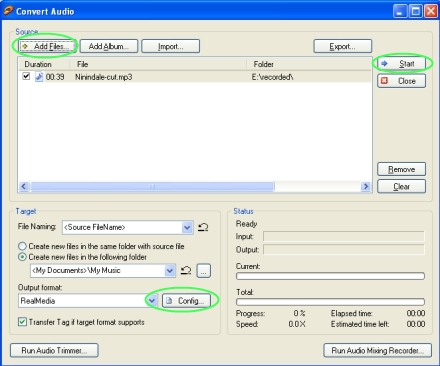The height and width of the screenshot is (366, 440).
Task: Toggle Transfer Tag if target format supports
Action: 22,322
